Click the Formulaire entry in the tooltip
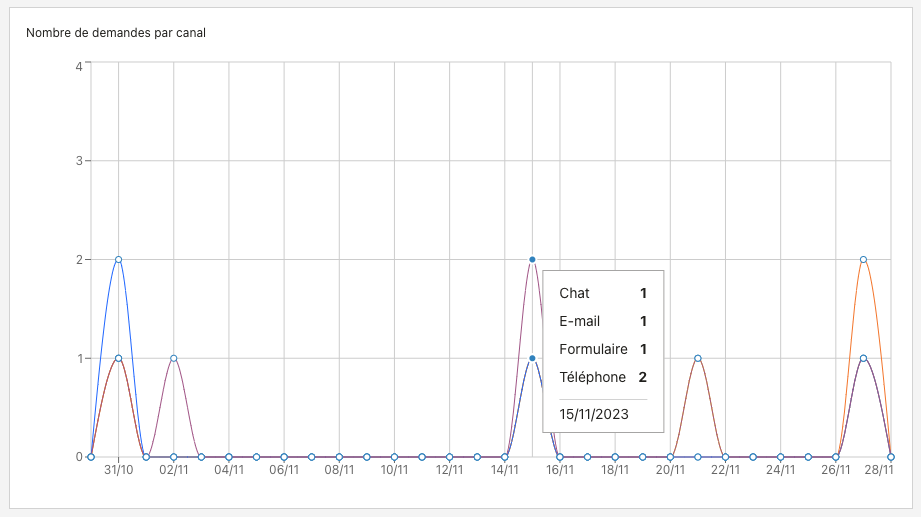The height and width of the screenshot is (517, 921). [602, 349]
